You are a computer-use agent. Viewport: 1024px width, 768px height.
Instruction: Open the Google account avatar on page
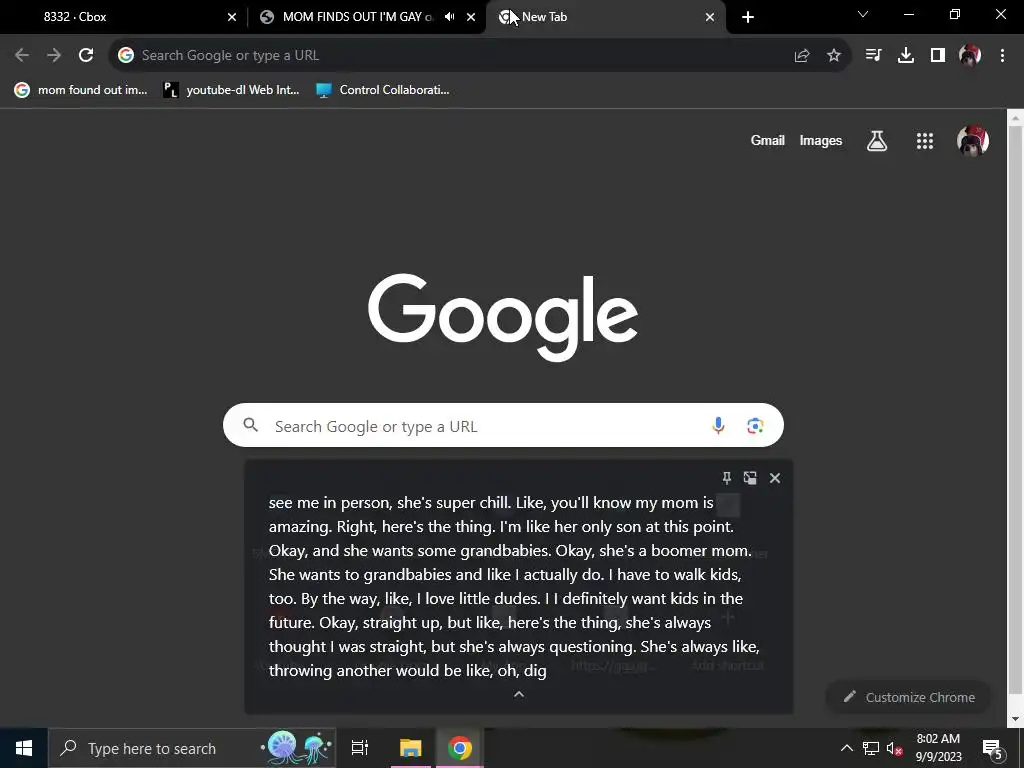pos(973,140)
